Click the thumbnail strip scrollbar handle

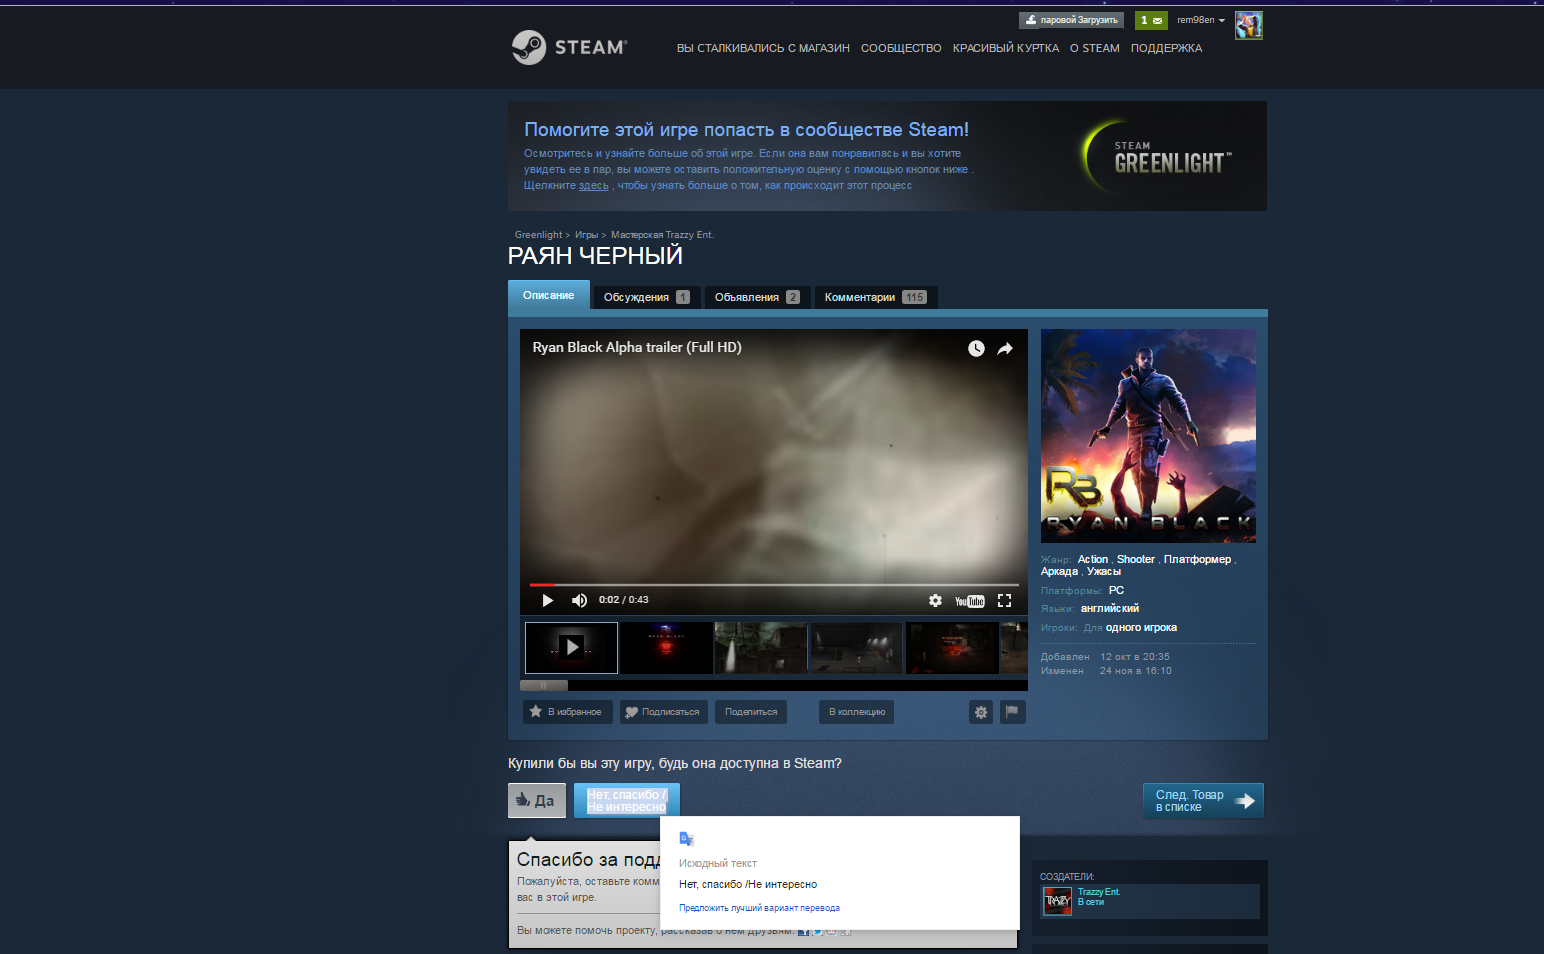coord(544,686)
